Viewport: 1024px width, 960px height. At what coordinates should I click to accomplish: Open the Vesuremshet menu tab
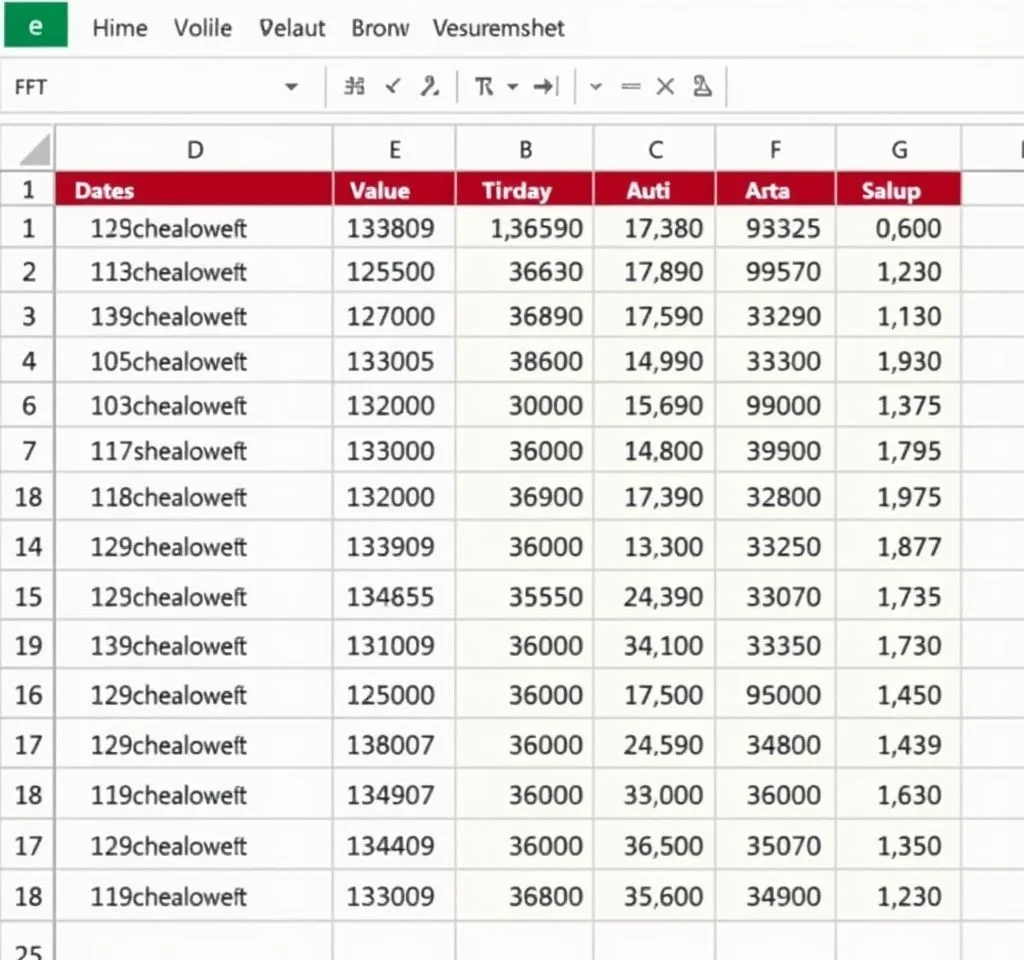(498, 28)
